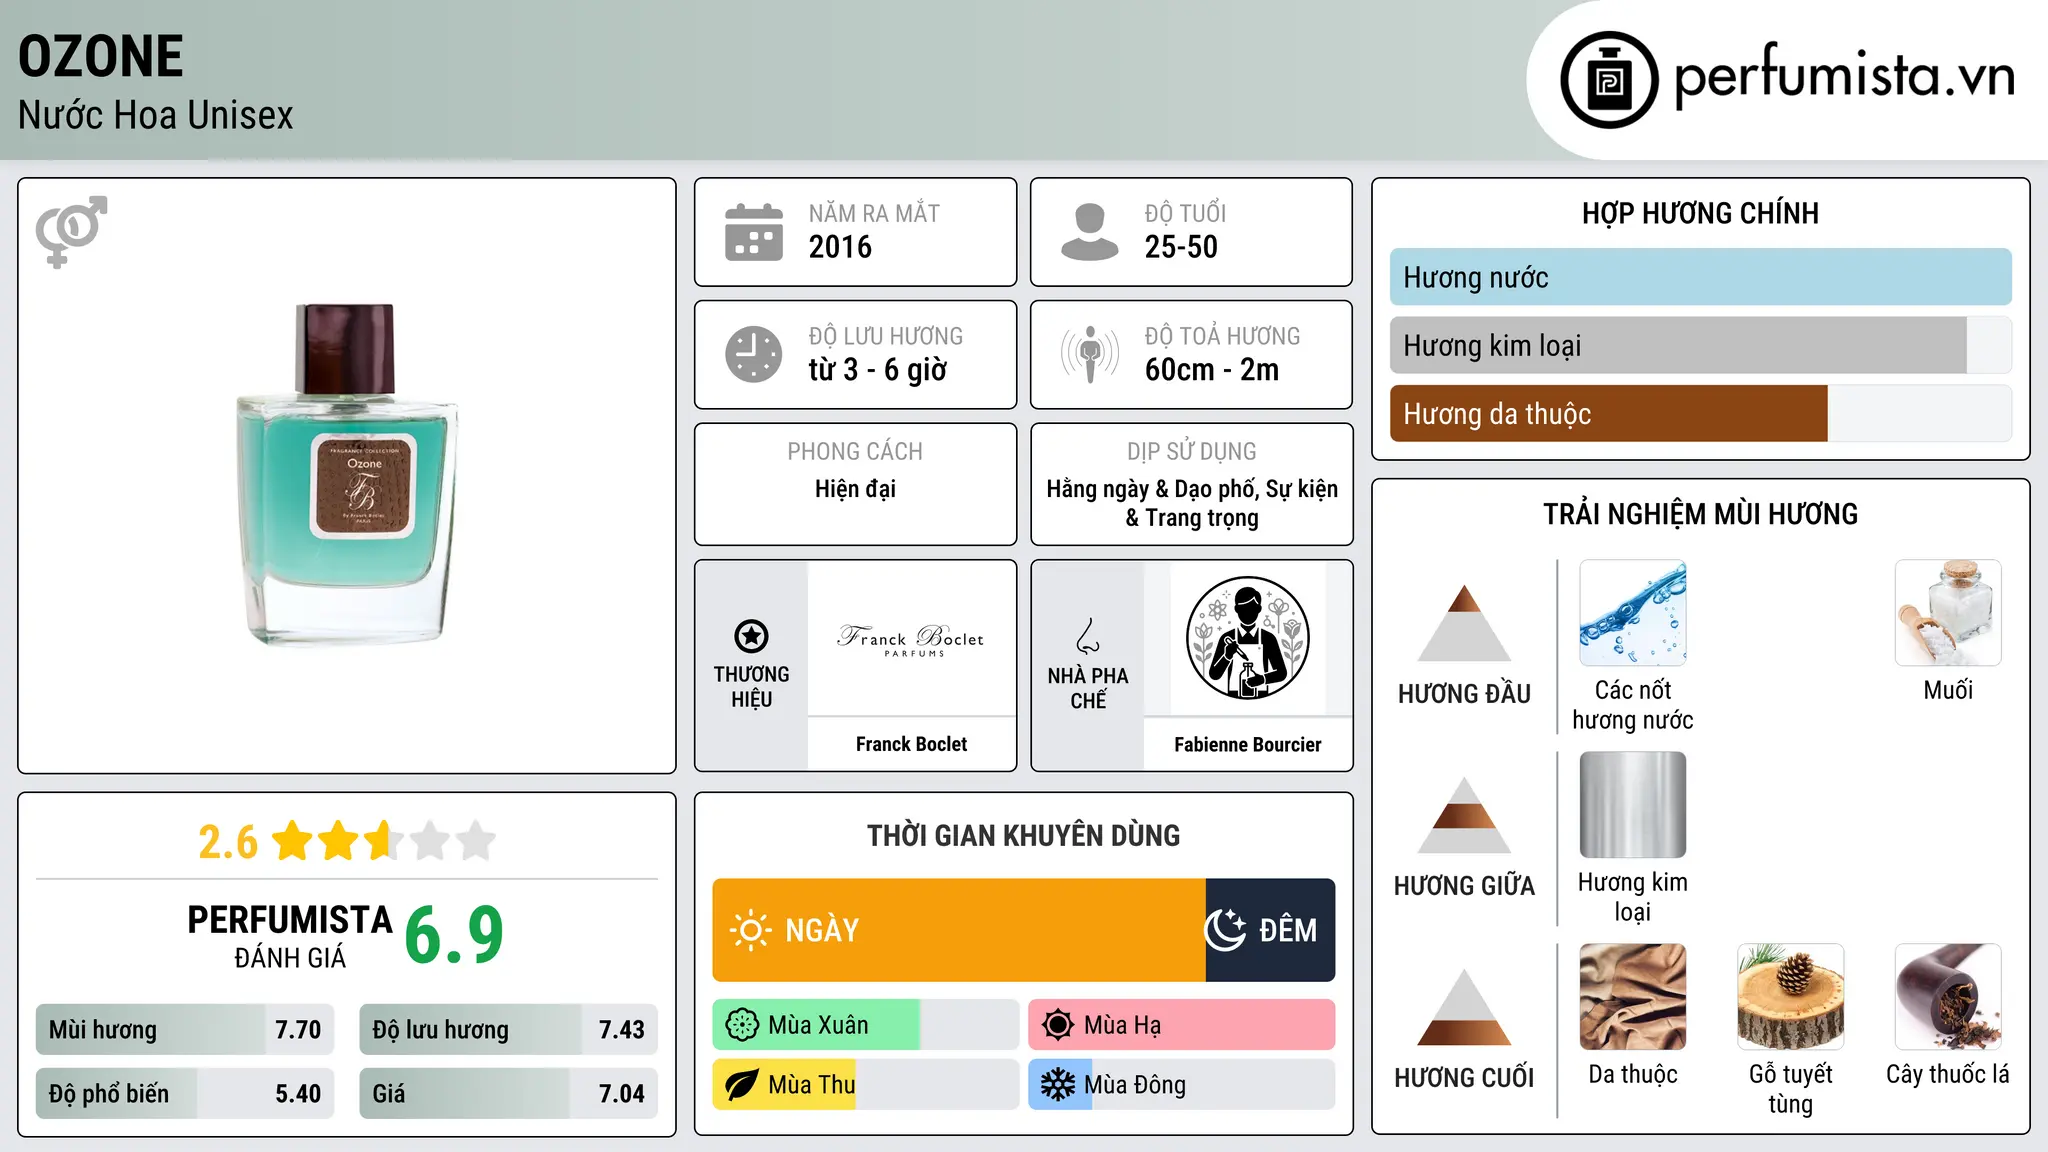Screen dimensions: 2048x1152
Task: Open the Các nốt hương nước note image
Action: click(1633, 613)
